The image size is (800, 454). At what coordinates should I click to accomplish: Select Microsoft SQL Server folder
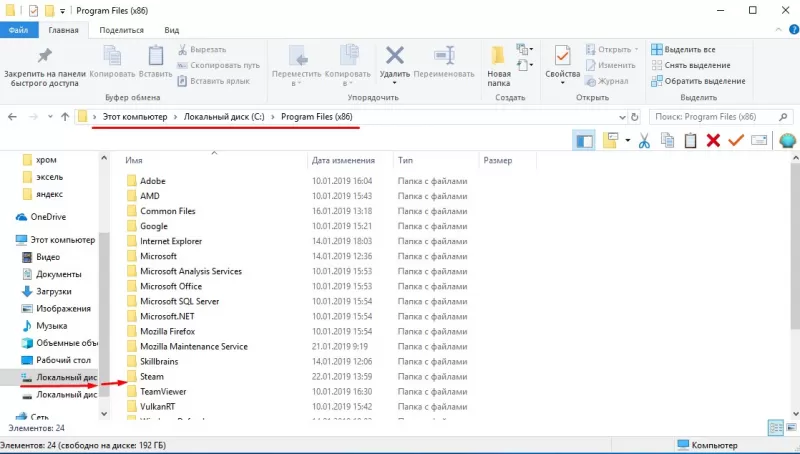point(179,301)
